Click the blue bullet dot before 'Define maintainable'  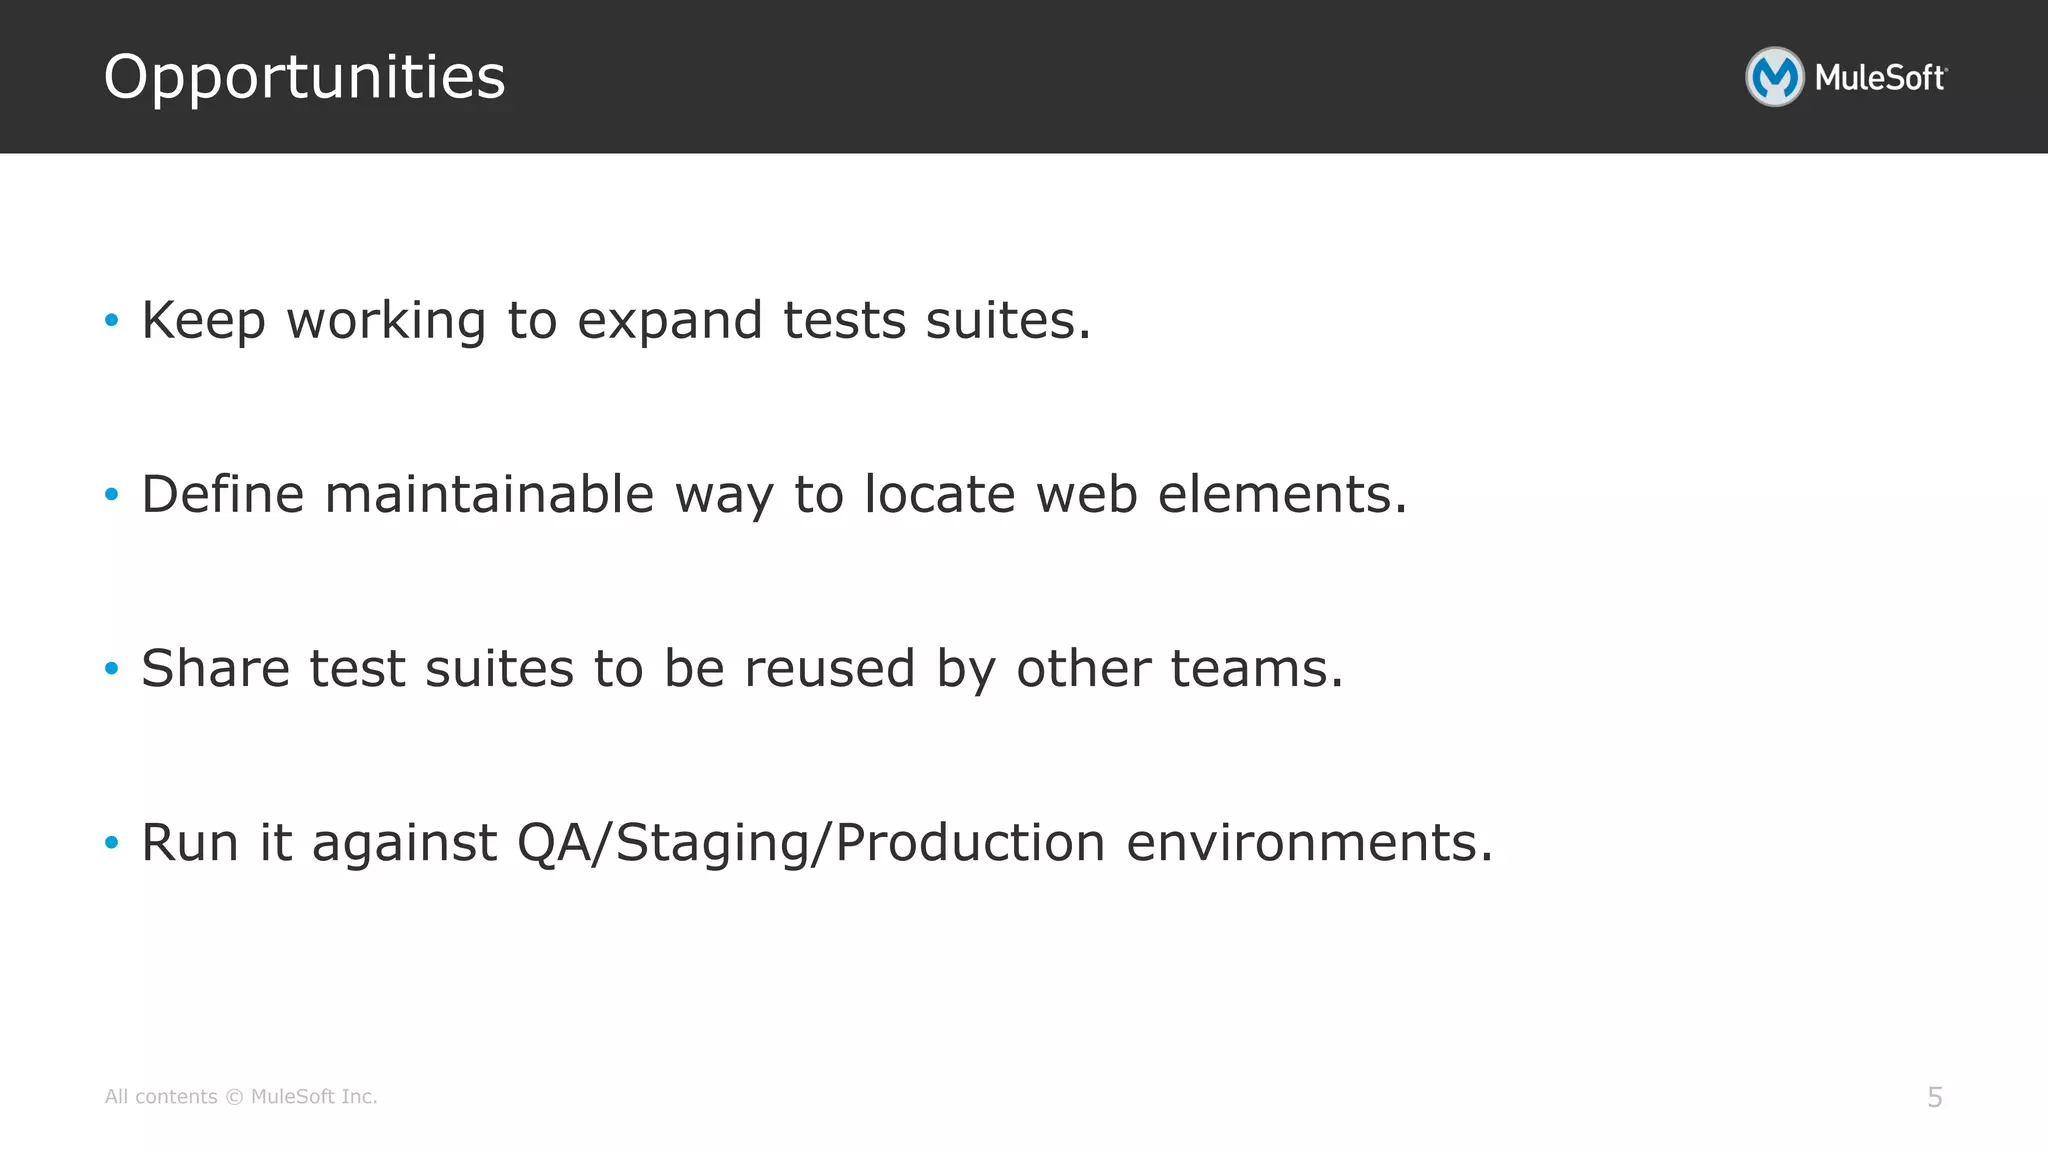(x=112, y=494)
